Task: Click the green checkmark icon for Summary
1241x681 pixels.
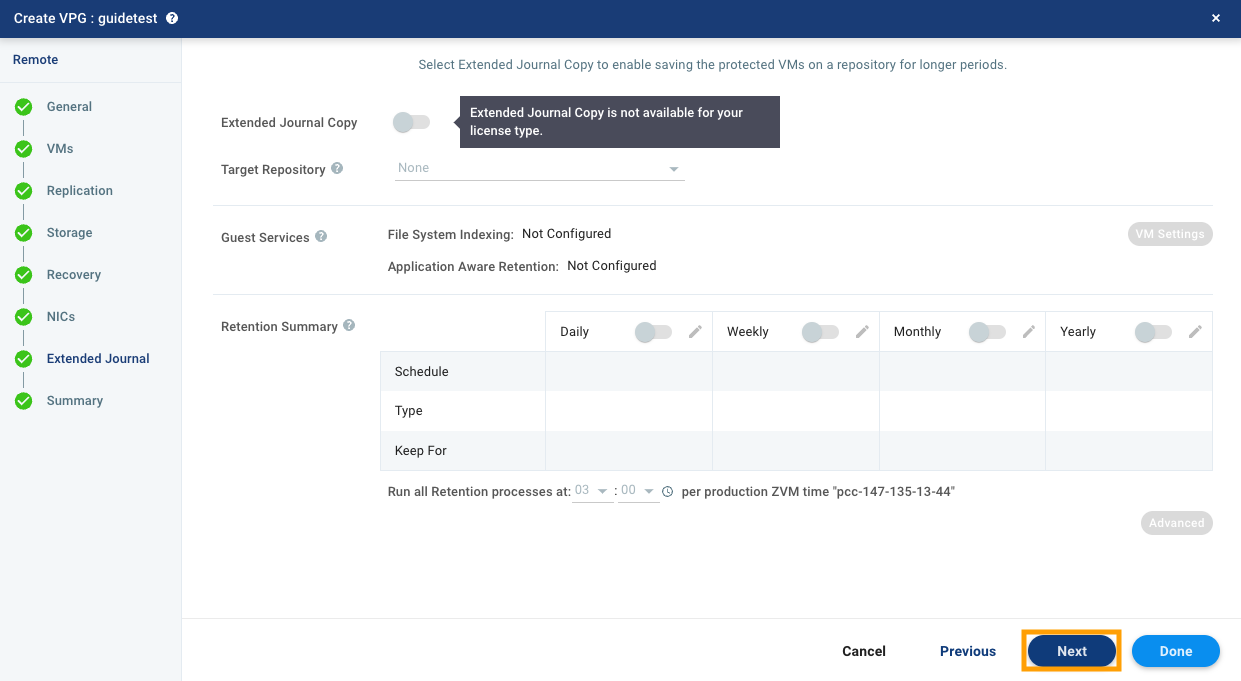Action: [24, 401]
